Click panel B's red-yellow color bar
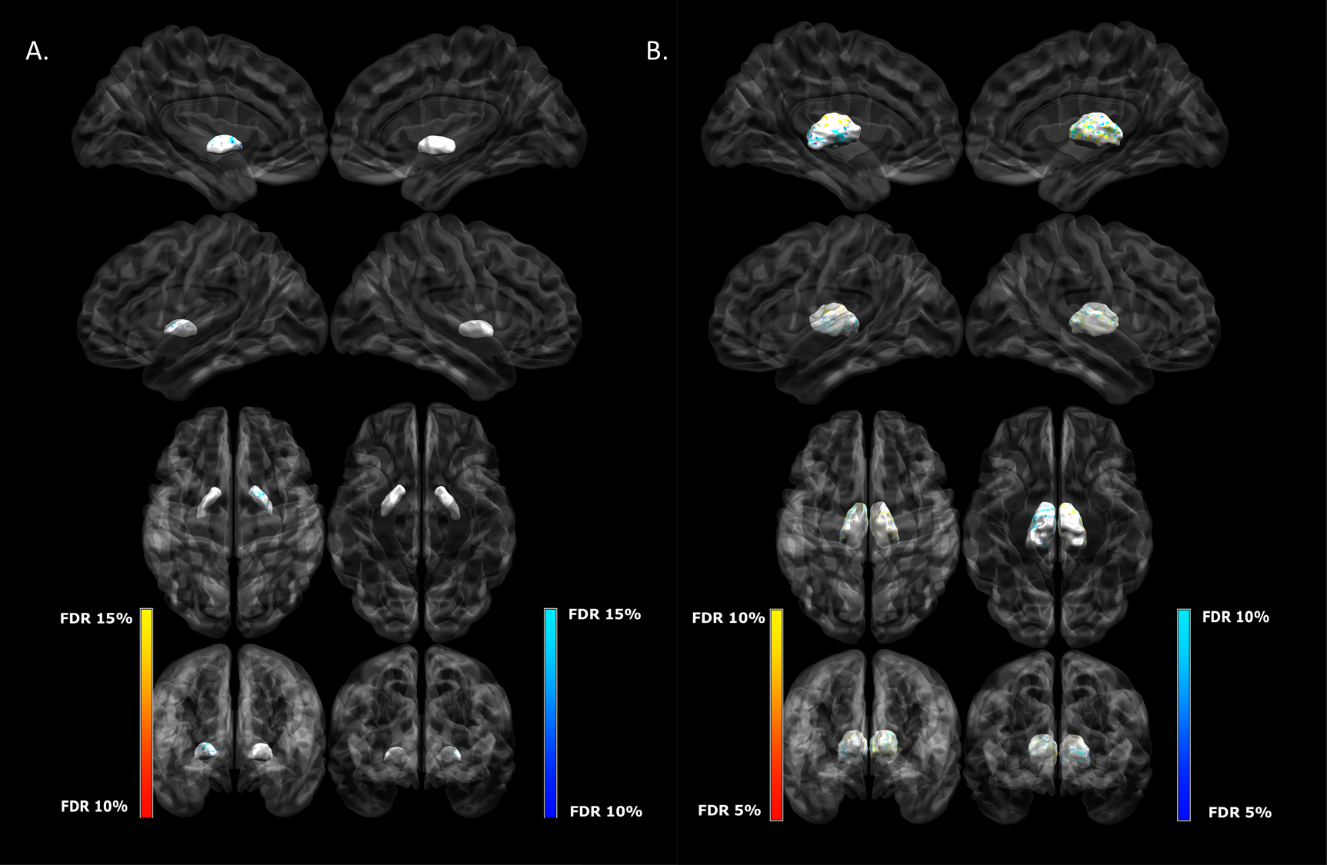Viewport: 1327px width, 865px height. click(x=776, y=714)
